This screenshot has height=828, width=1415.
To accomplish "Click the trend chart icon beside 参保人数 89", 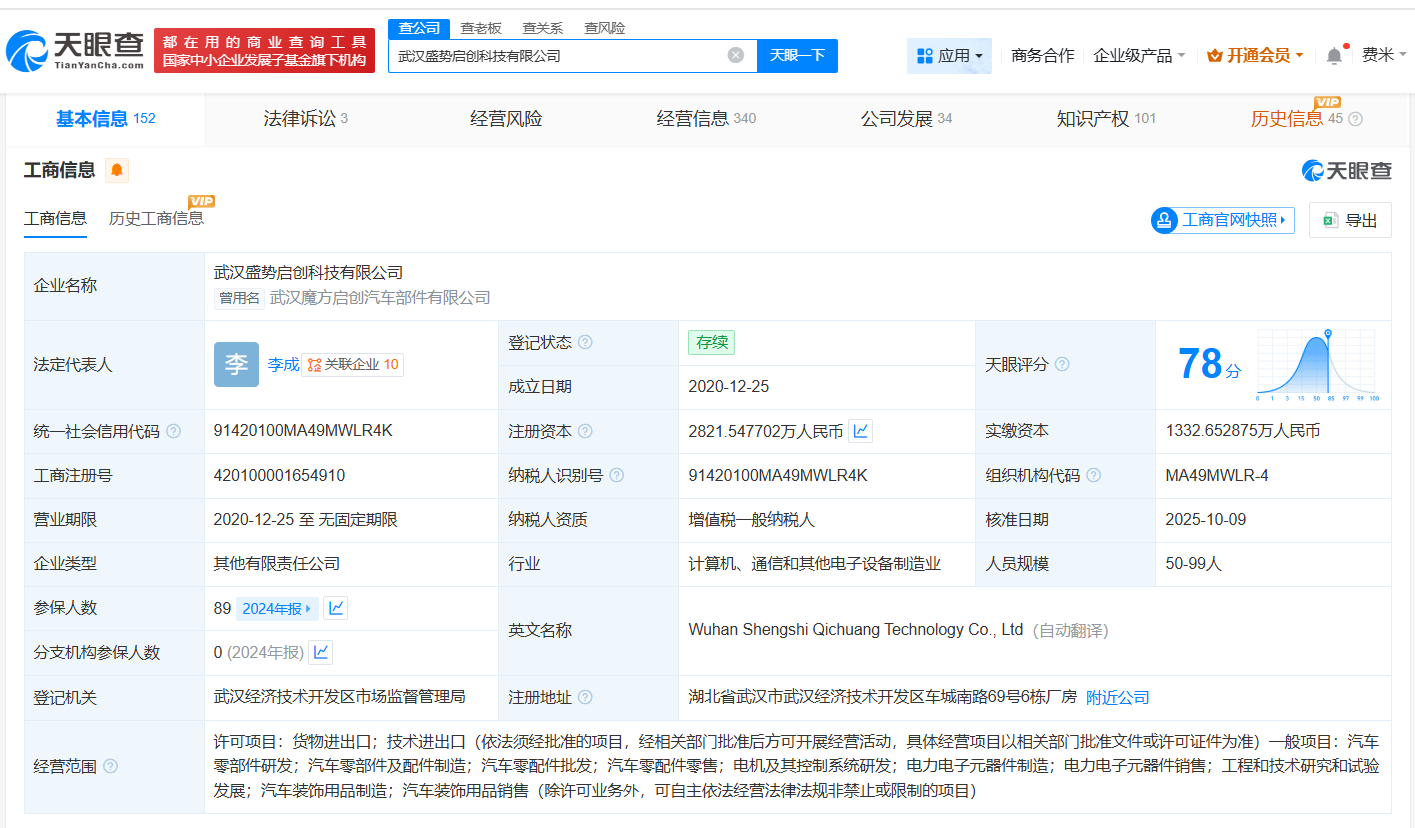I will [x=335, y=607].
